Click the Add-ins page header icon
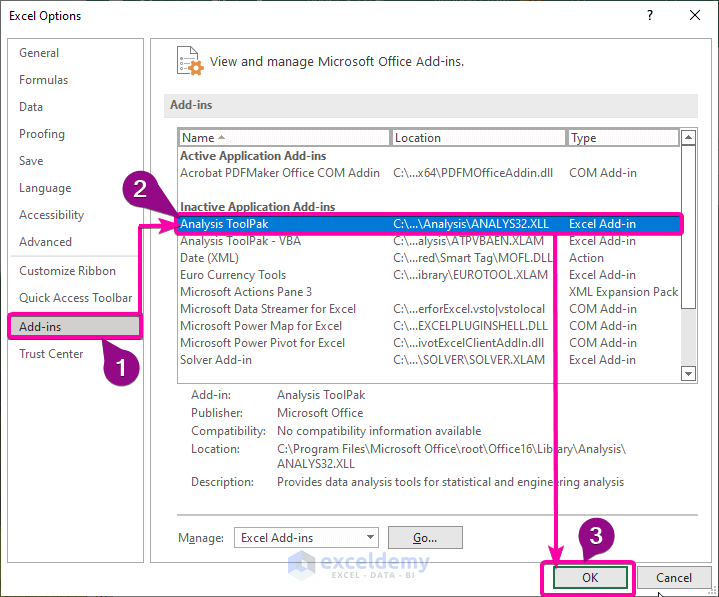Image resolution: width=719 pixels, height=597 pixels. tap(190, 61)
